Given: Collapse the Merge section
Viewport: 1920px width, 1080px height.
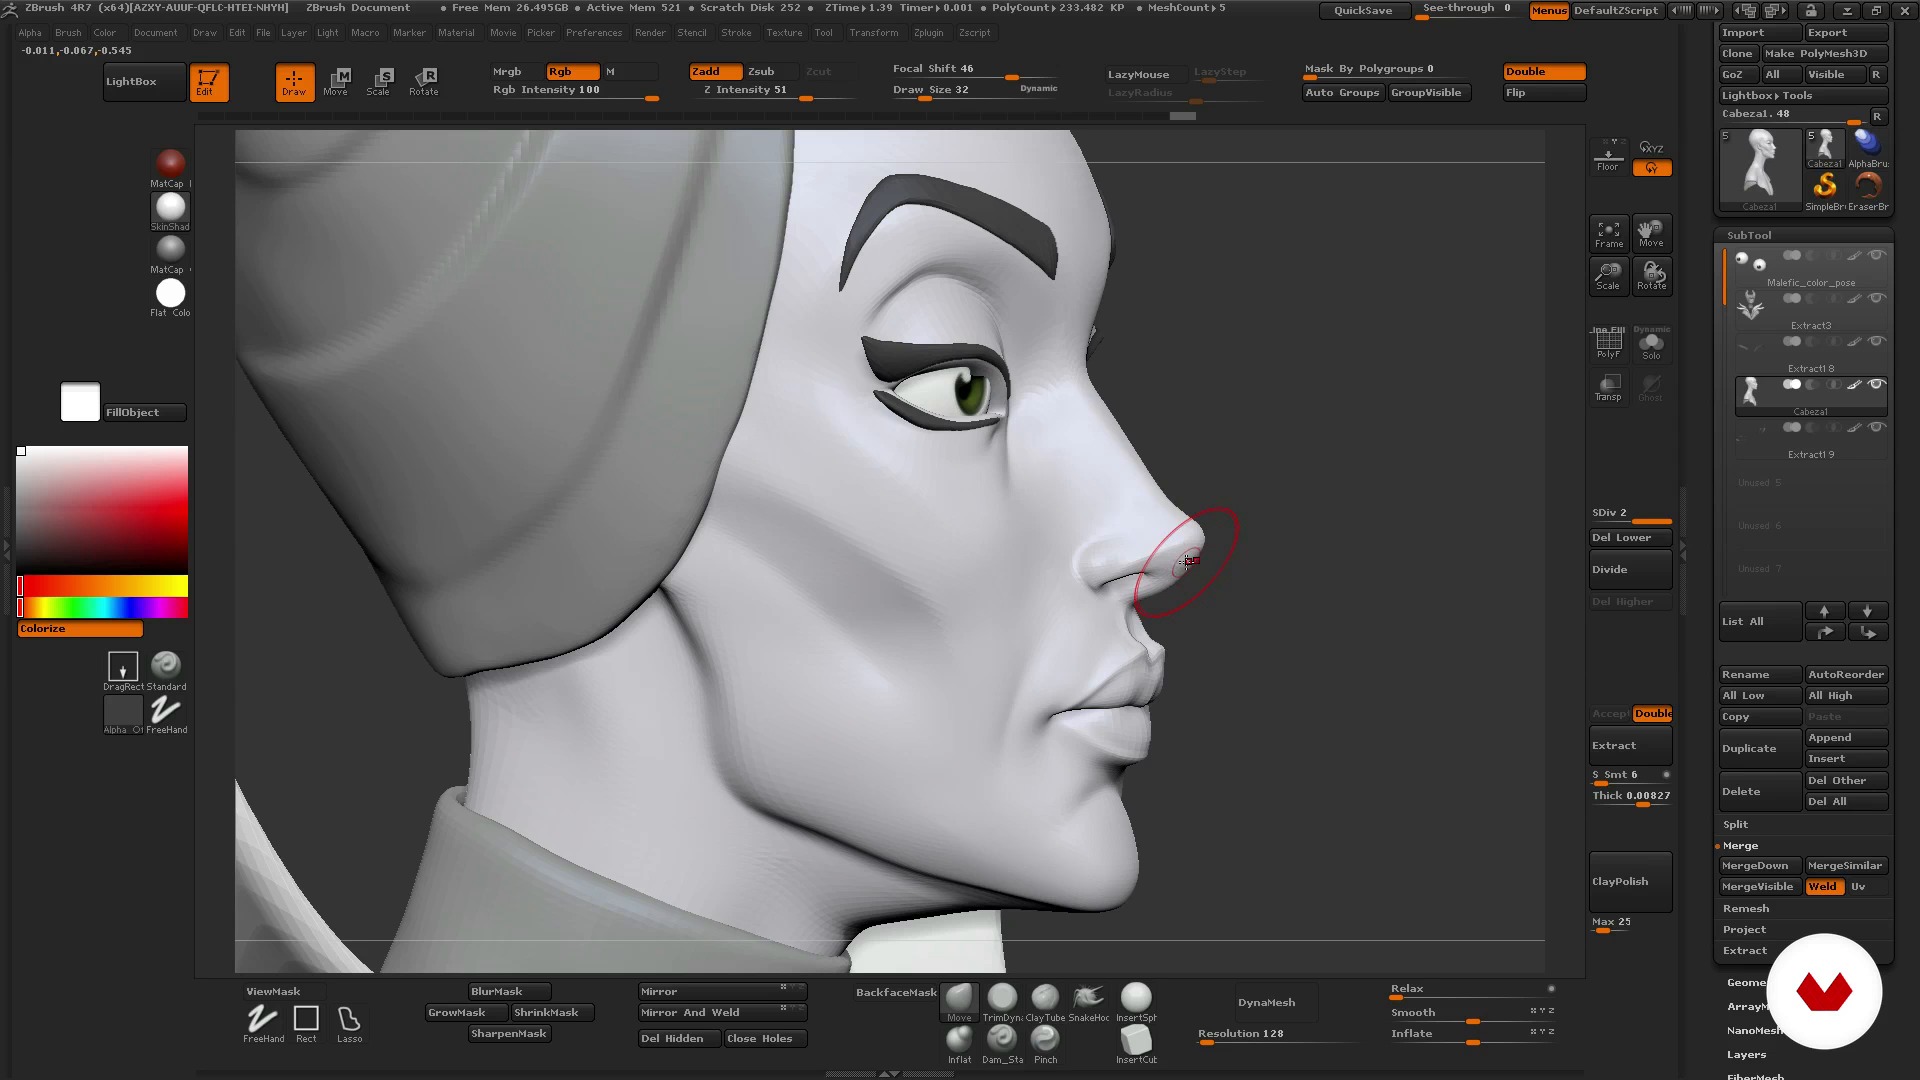Looking at the screenshot, I should coord(1740,846).
